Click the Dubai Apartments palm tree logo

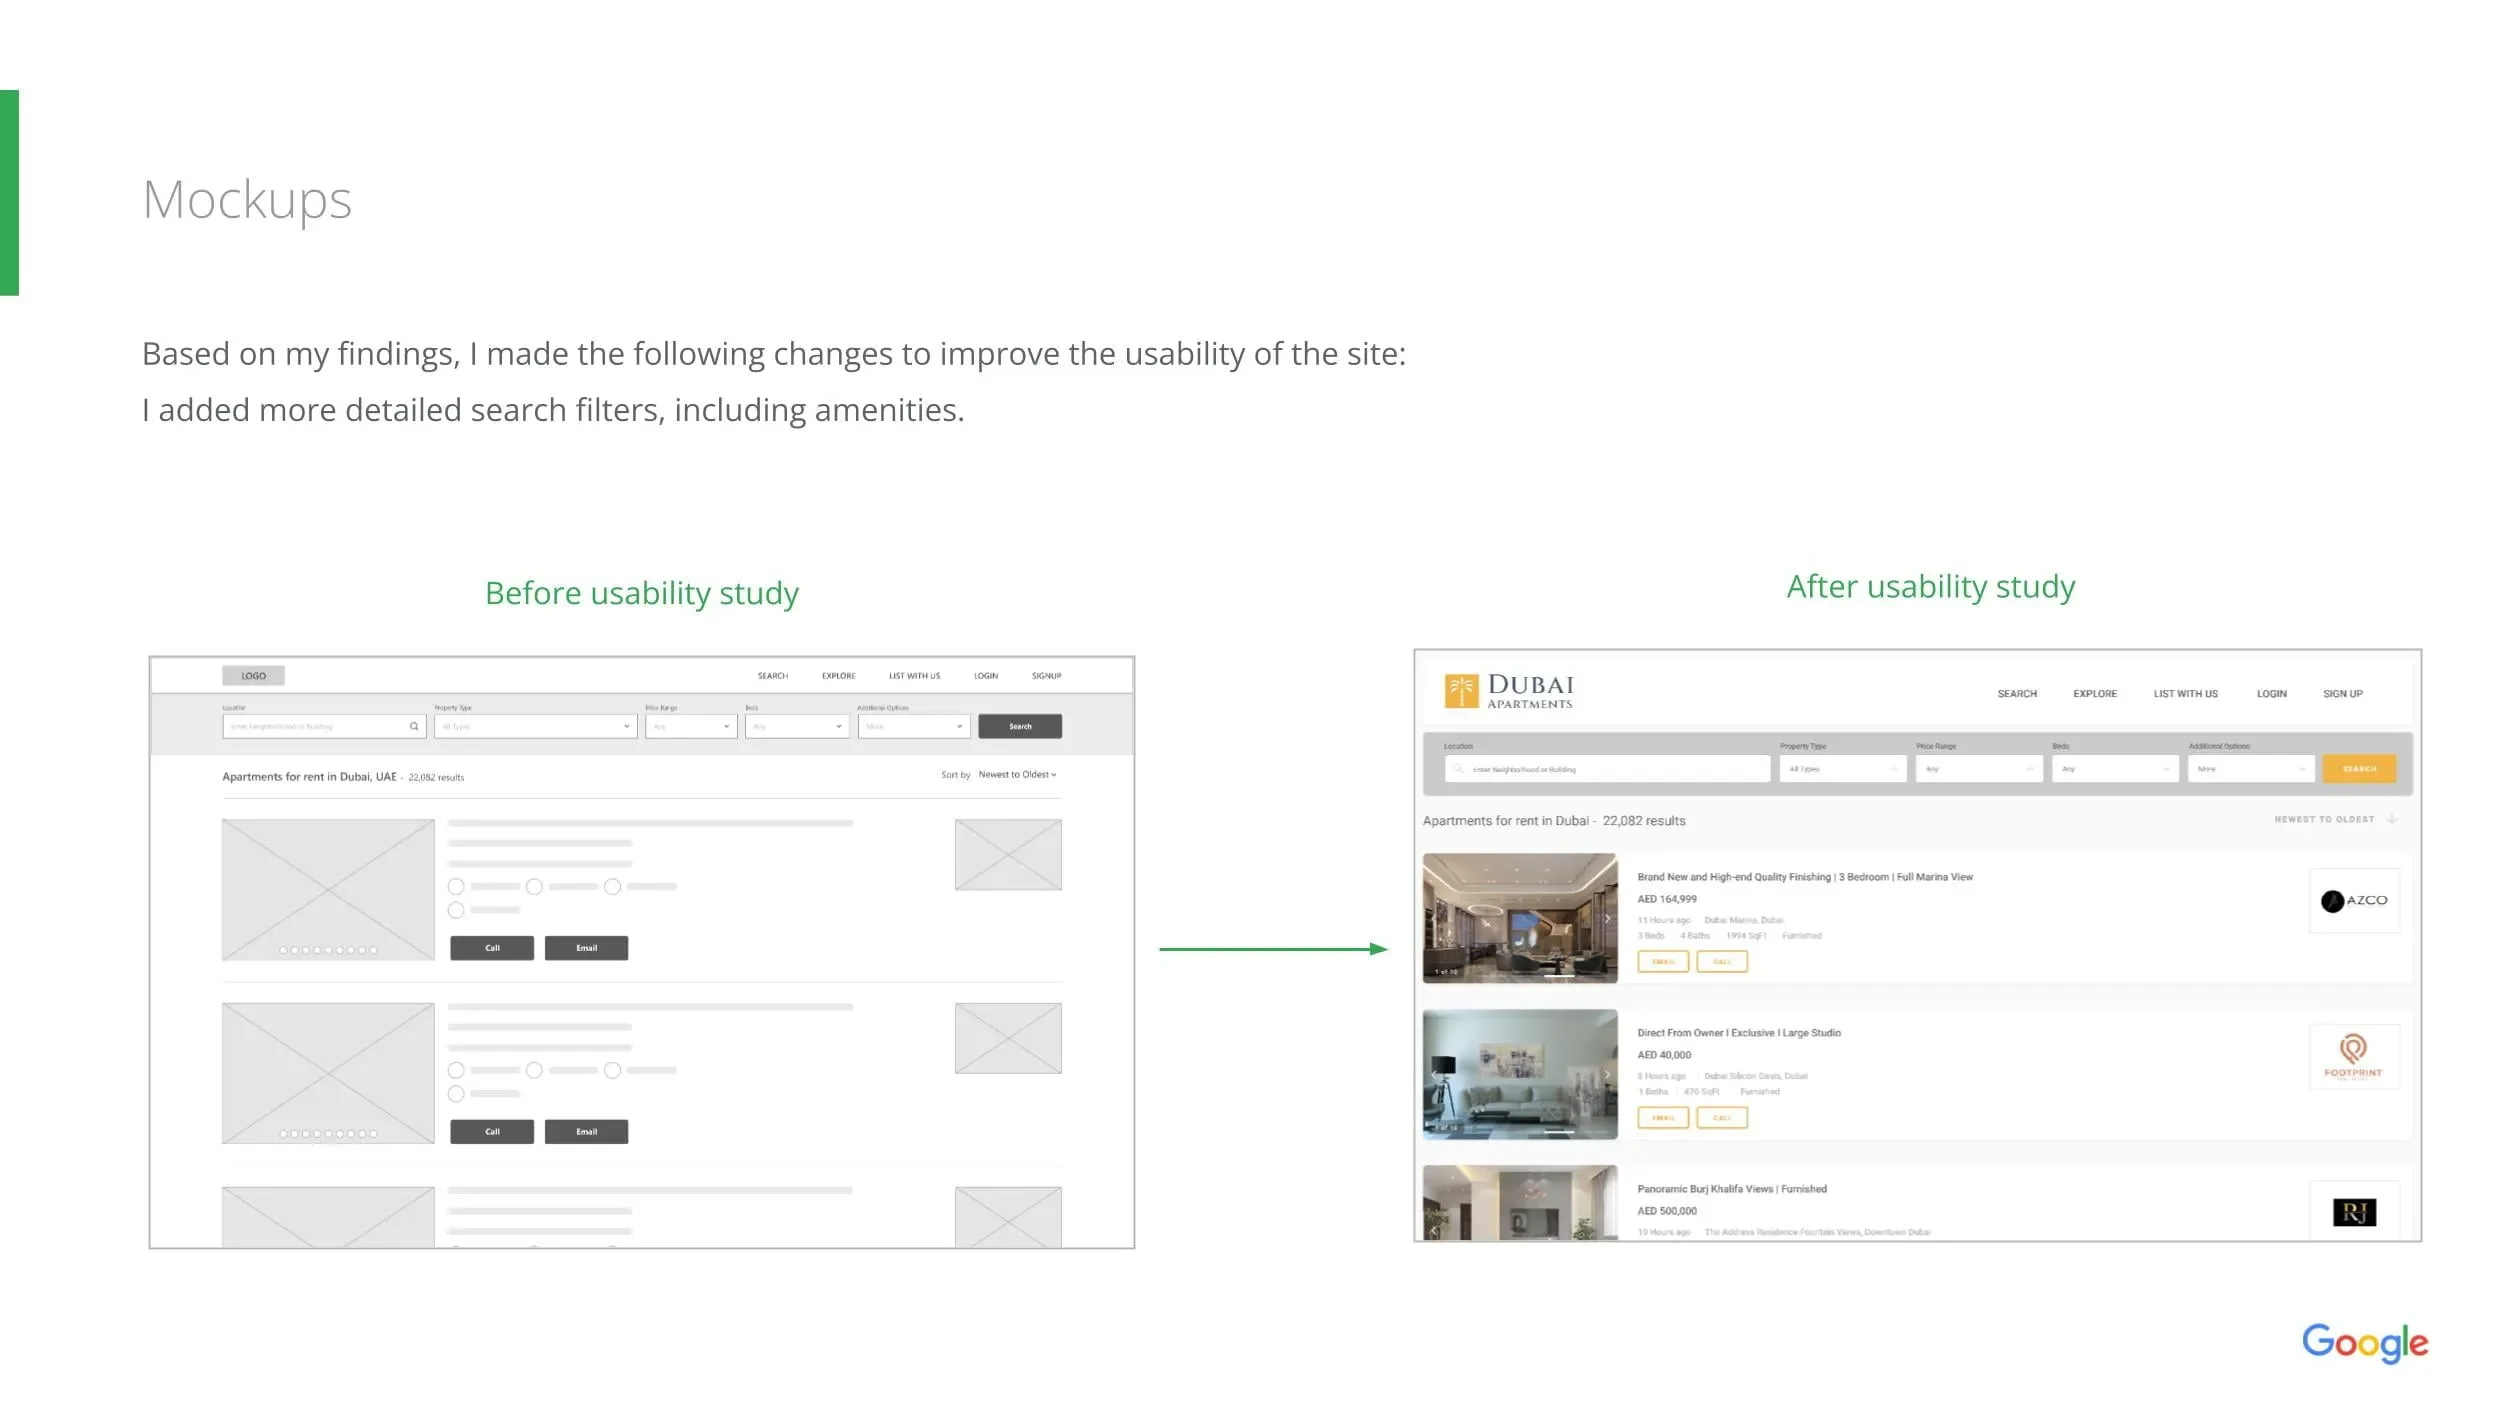[1460, 690]
